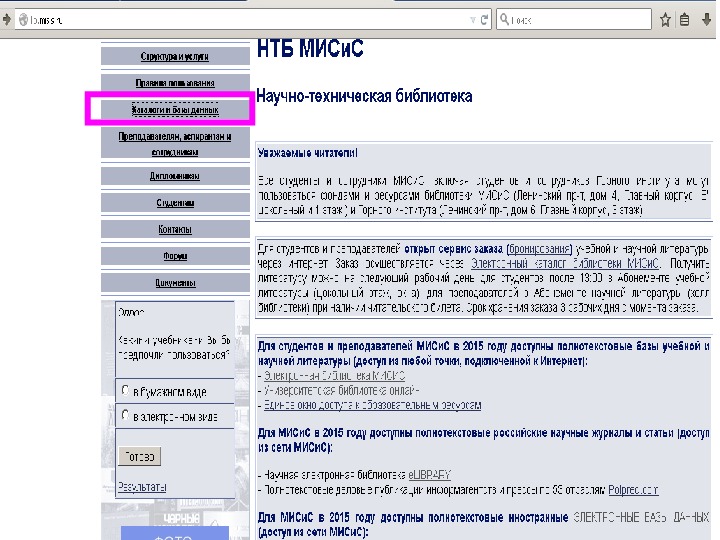This screenshot has height=540, width=720.
Task: Click the search magnifier icon
Action: click(x=504, y=19)
